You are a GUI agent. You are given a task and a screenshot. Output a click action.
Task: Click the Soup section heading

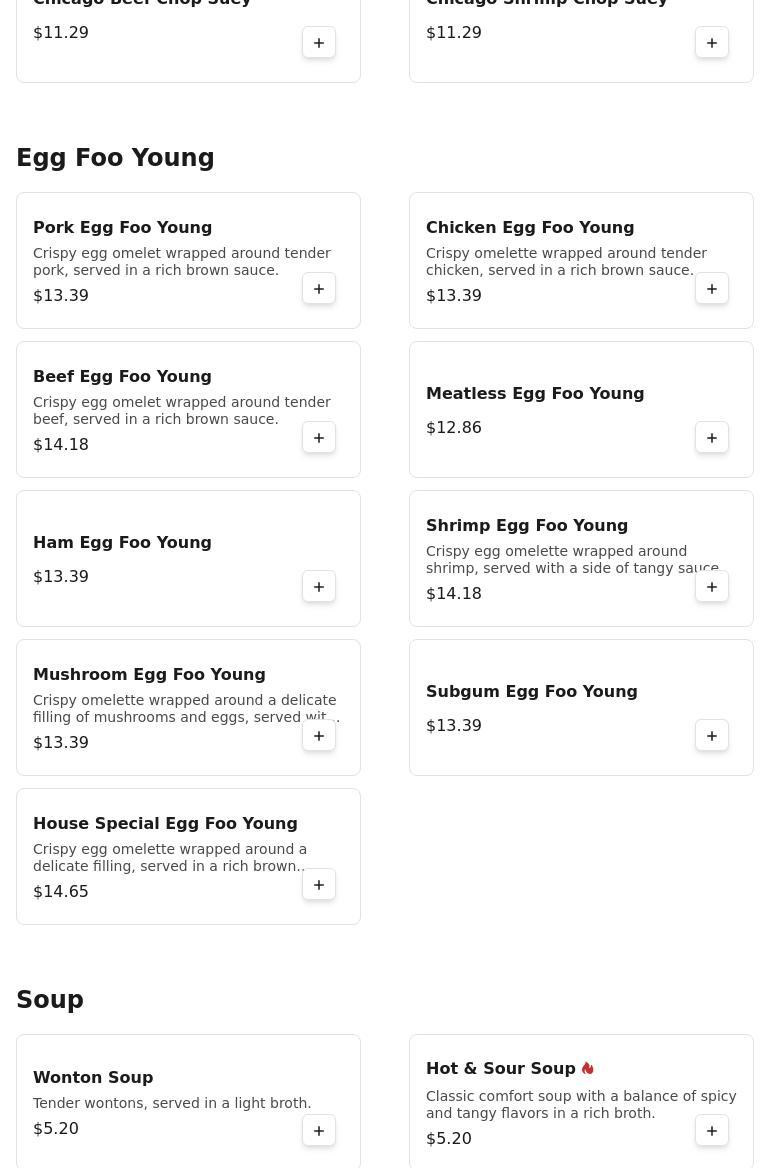pos(50,1000)
